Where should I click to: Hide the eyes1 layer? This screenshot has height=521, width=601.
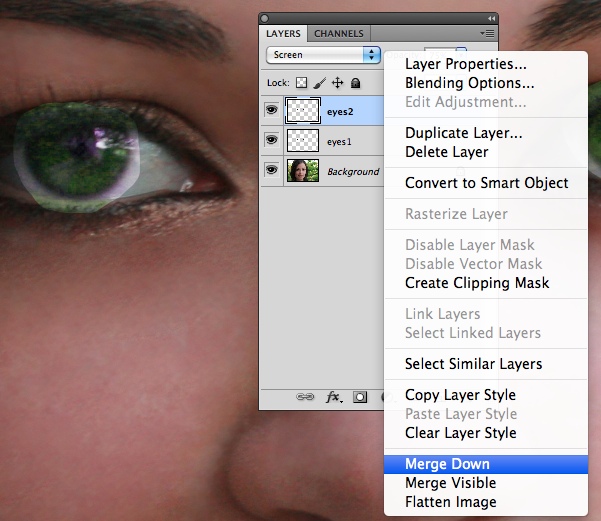point(272,140)
